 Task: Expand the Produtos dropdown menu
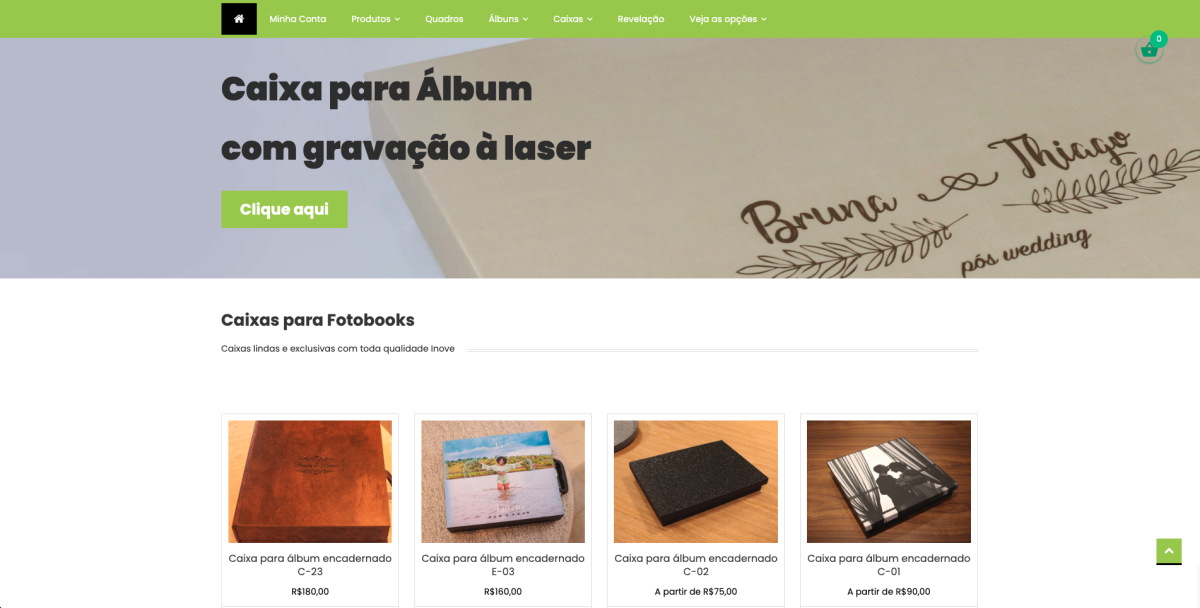pyautogui.click(x=375, y=19)
